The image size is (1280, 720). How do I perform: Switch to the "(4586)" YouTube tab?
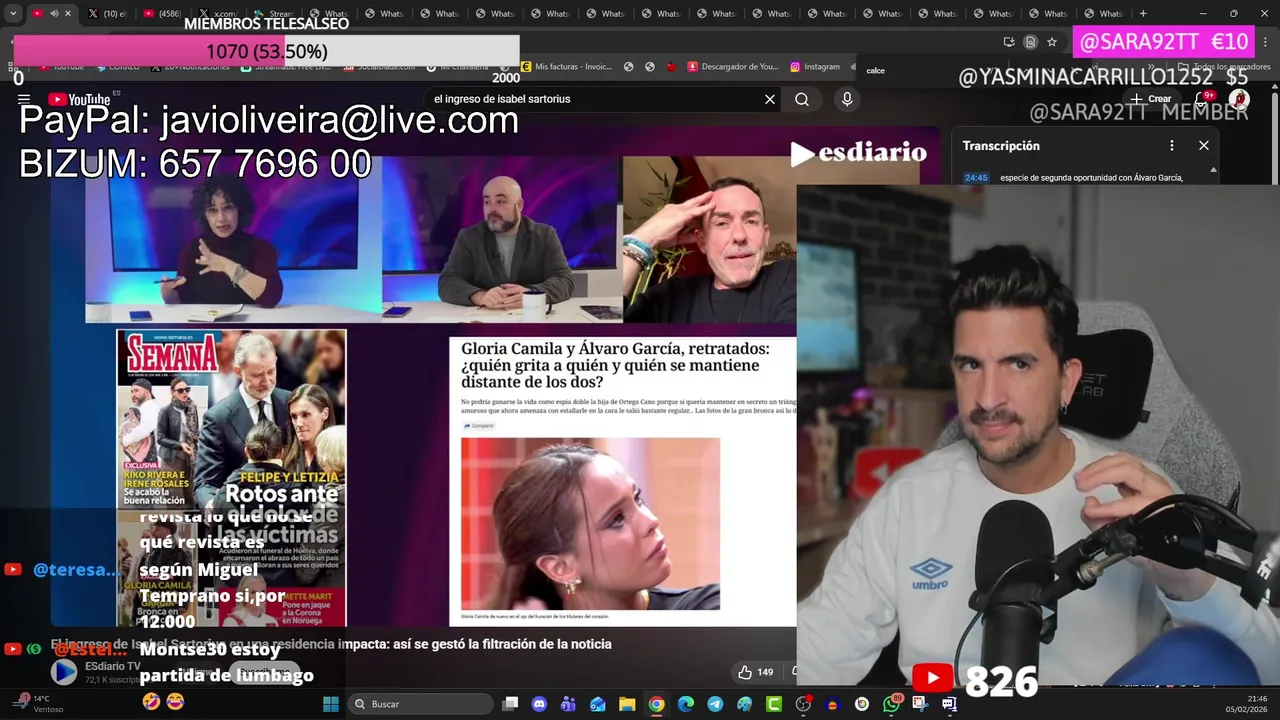click(x=161, y=13)
